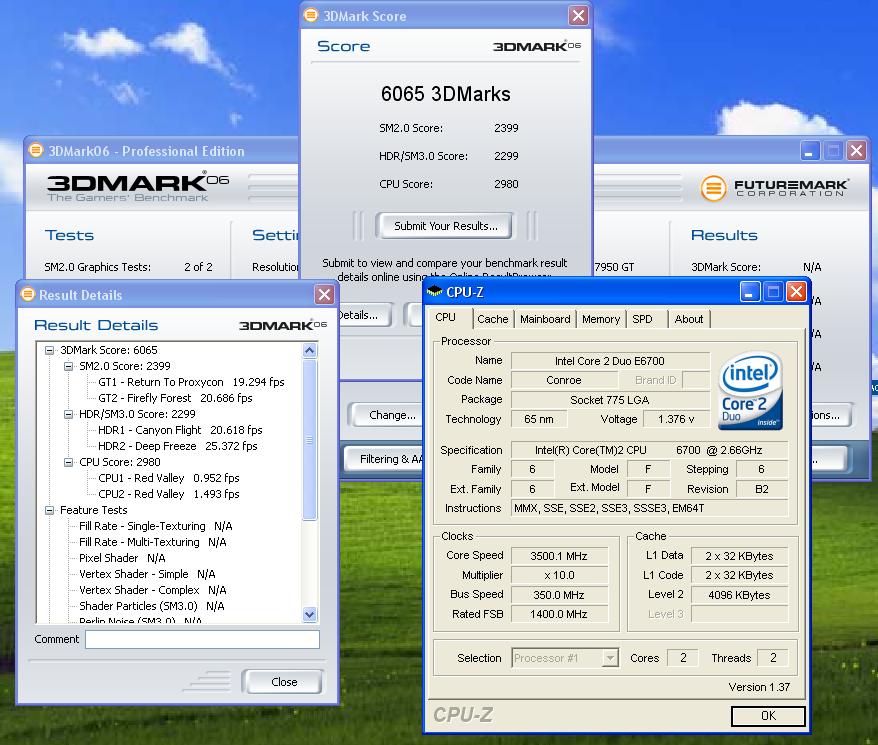This screenshot has height=745, width=878.
Task: Click the Level 2 4096 KBytes value
Action: tap(739, 595)
